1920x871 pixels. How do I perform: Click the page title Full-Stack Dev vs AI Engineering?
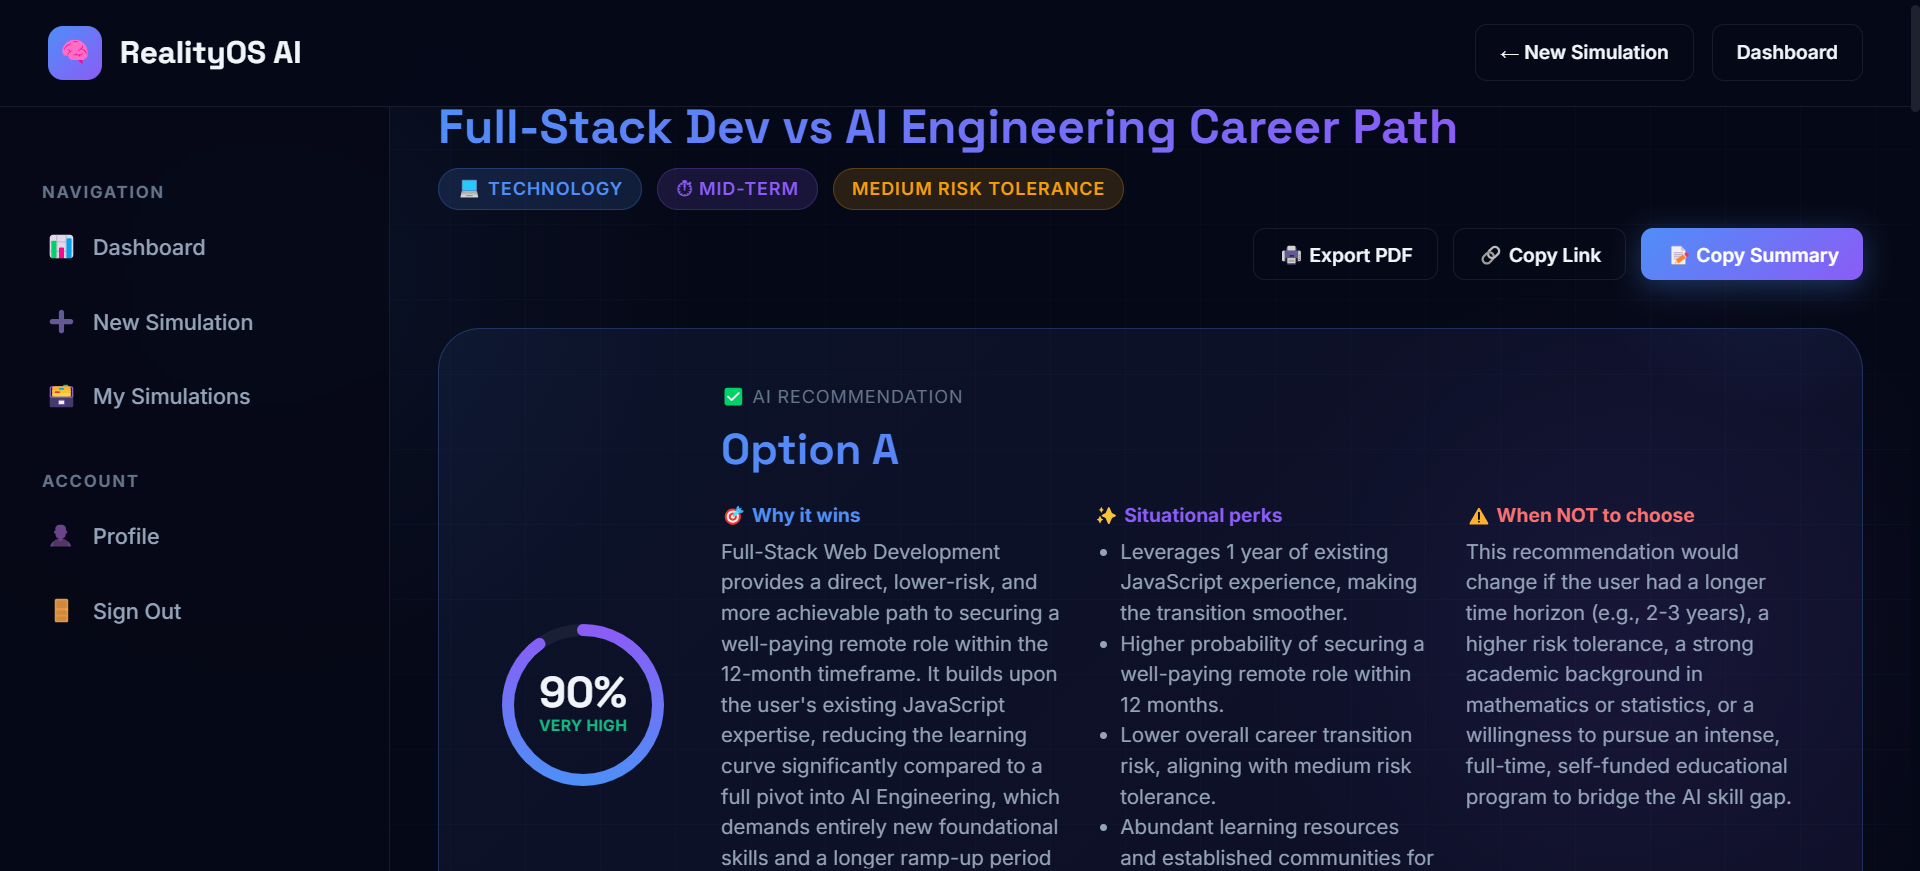947,128
